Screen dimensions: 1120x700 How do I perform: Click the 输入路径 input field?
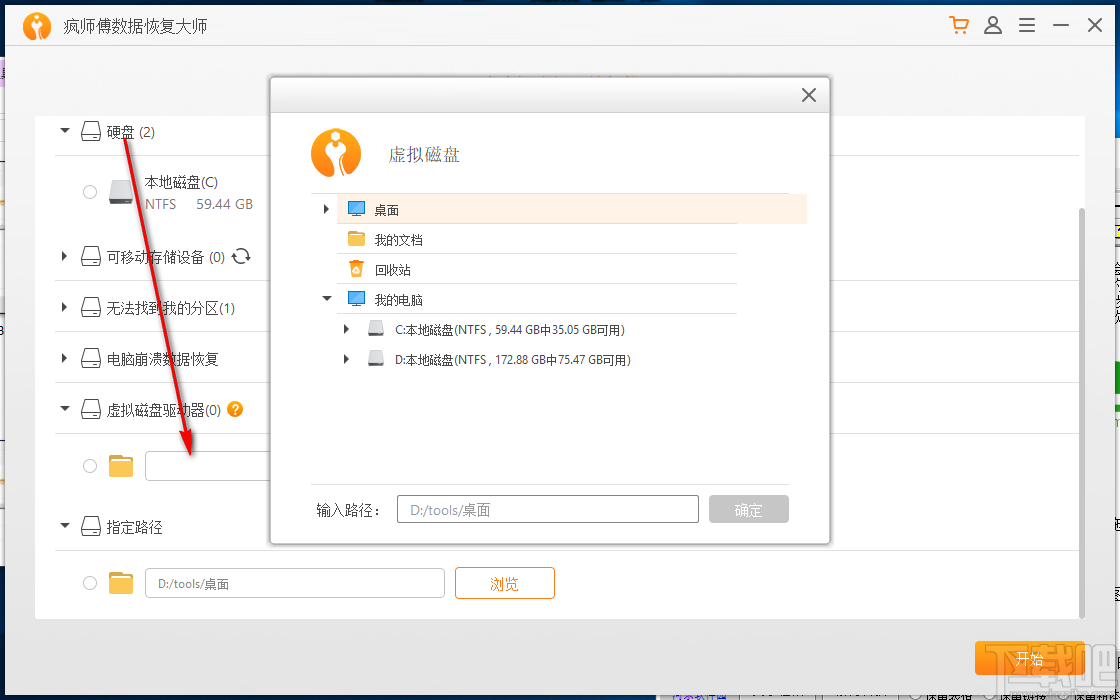coord(548,509)
